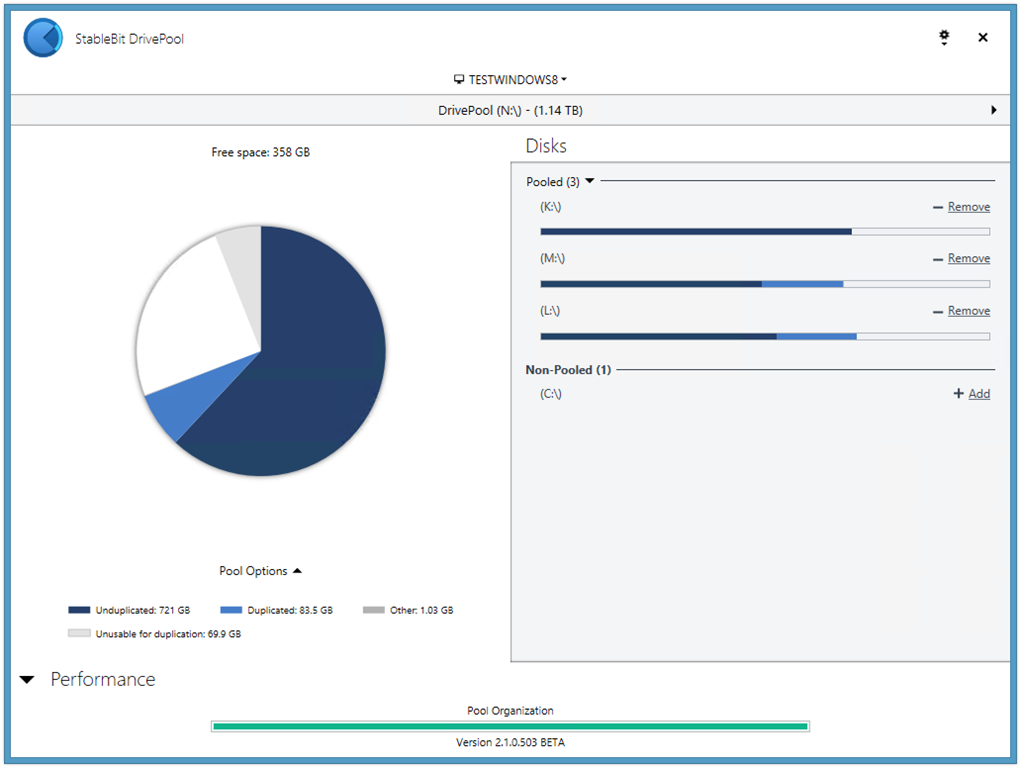Image resolution: width=1021 pixels, height=768 pixels.
Task: Open the settings gear menu
Action: tap(944, 37)
